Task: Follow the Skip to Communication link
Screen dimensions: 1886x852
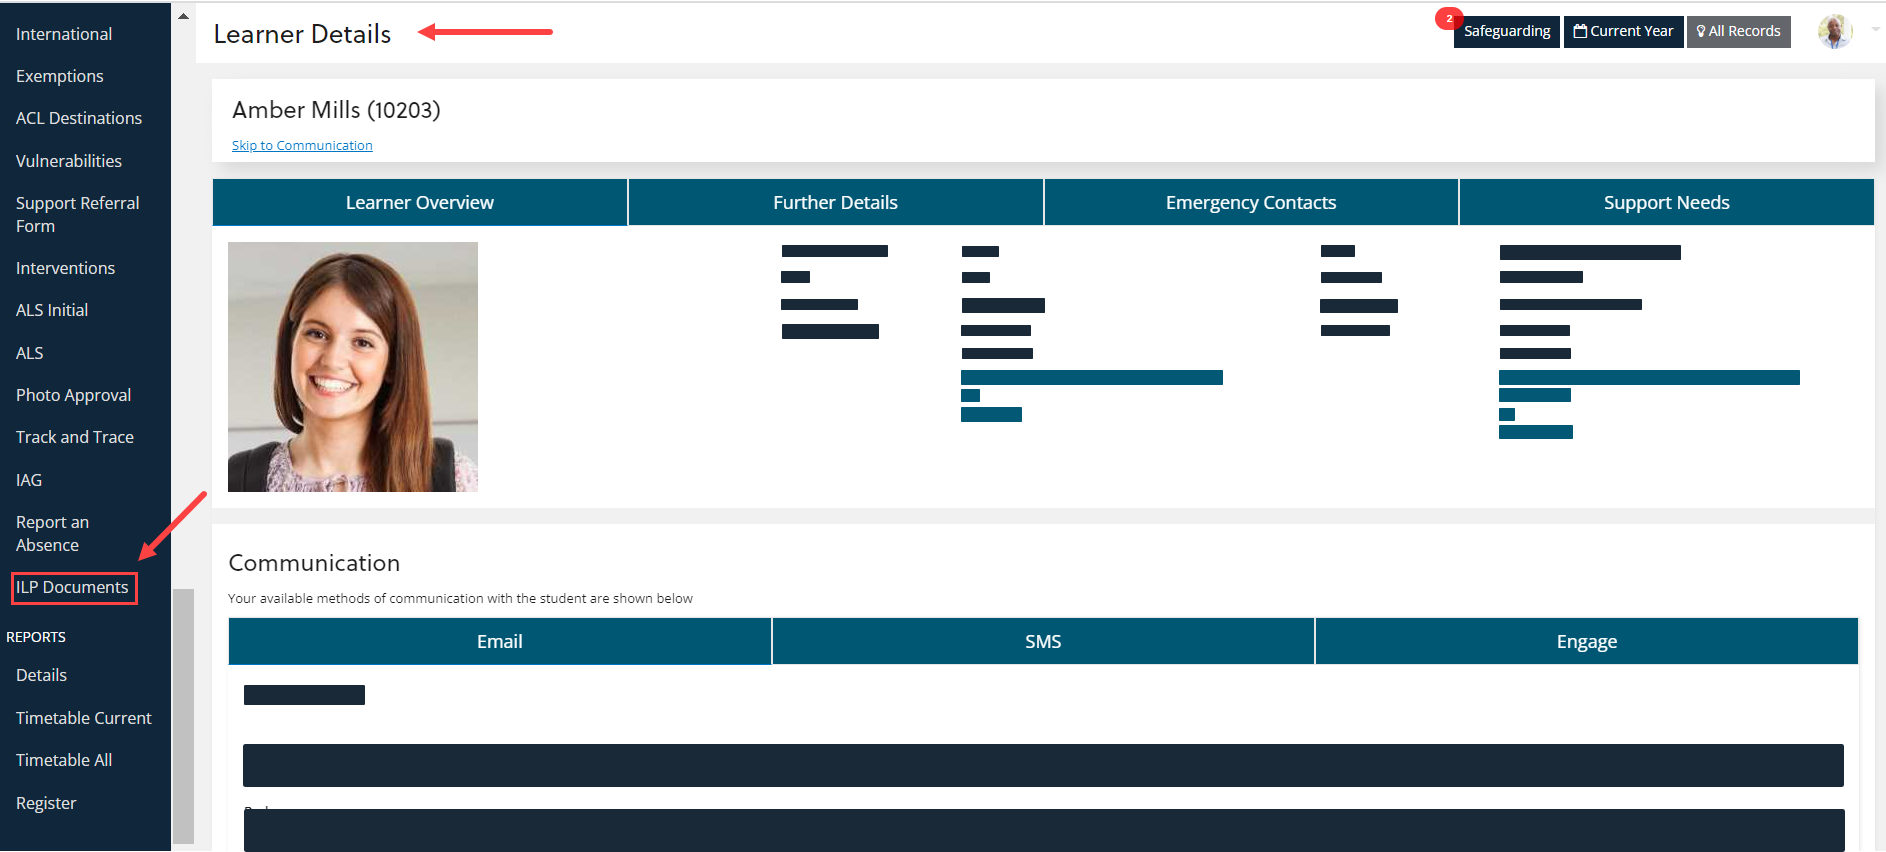Action: [x=302, y=146]
